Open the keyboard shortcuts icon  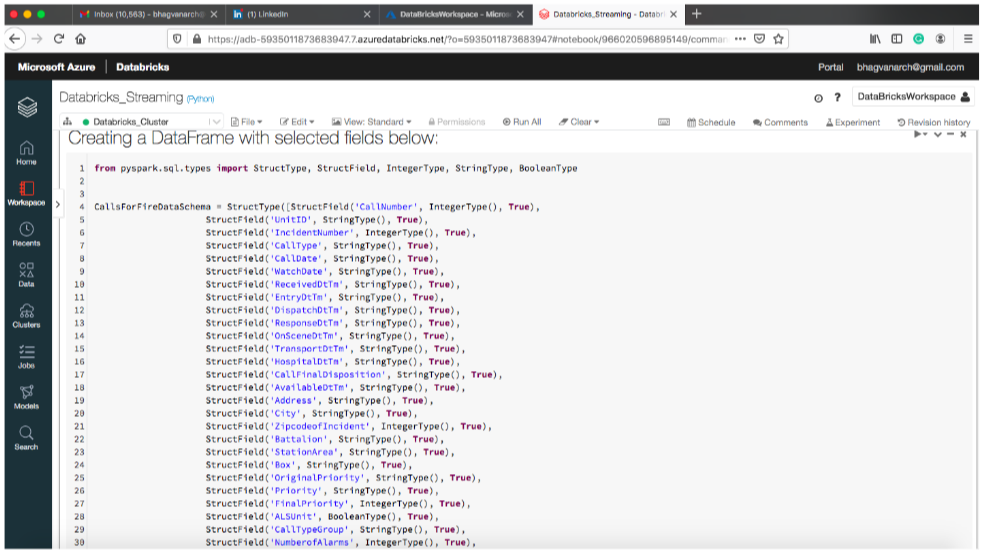tap(664, 122)
